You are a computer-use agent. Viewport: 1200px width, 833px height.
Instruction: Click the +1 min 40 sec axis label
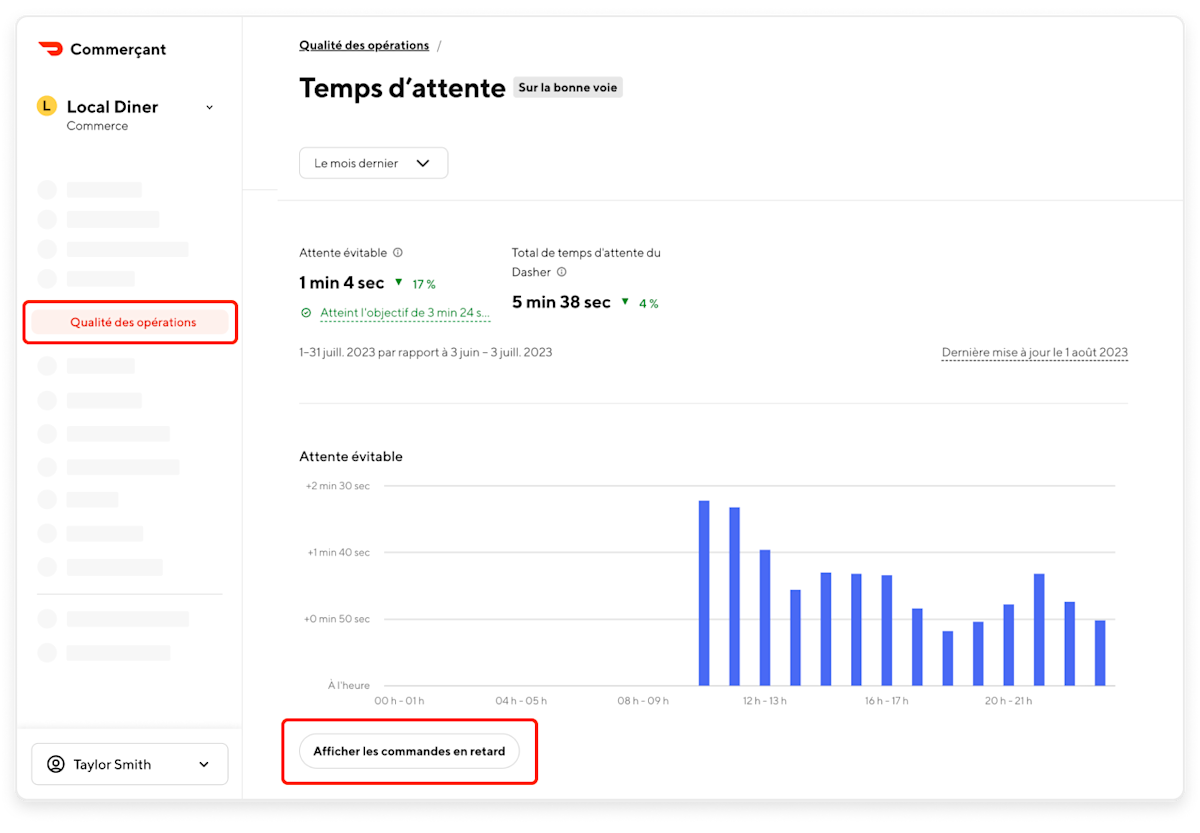point(338,552)
